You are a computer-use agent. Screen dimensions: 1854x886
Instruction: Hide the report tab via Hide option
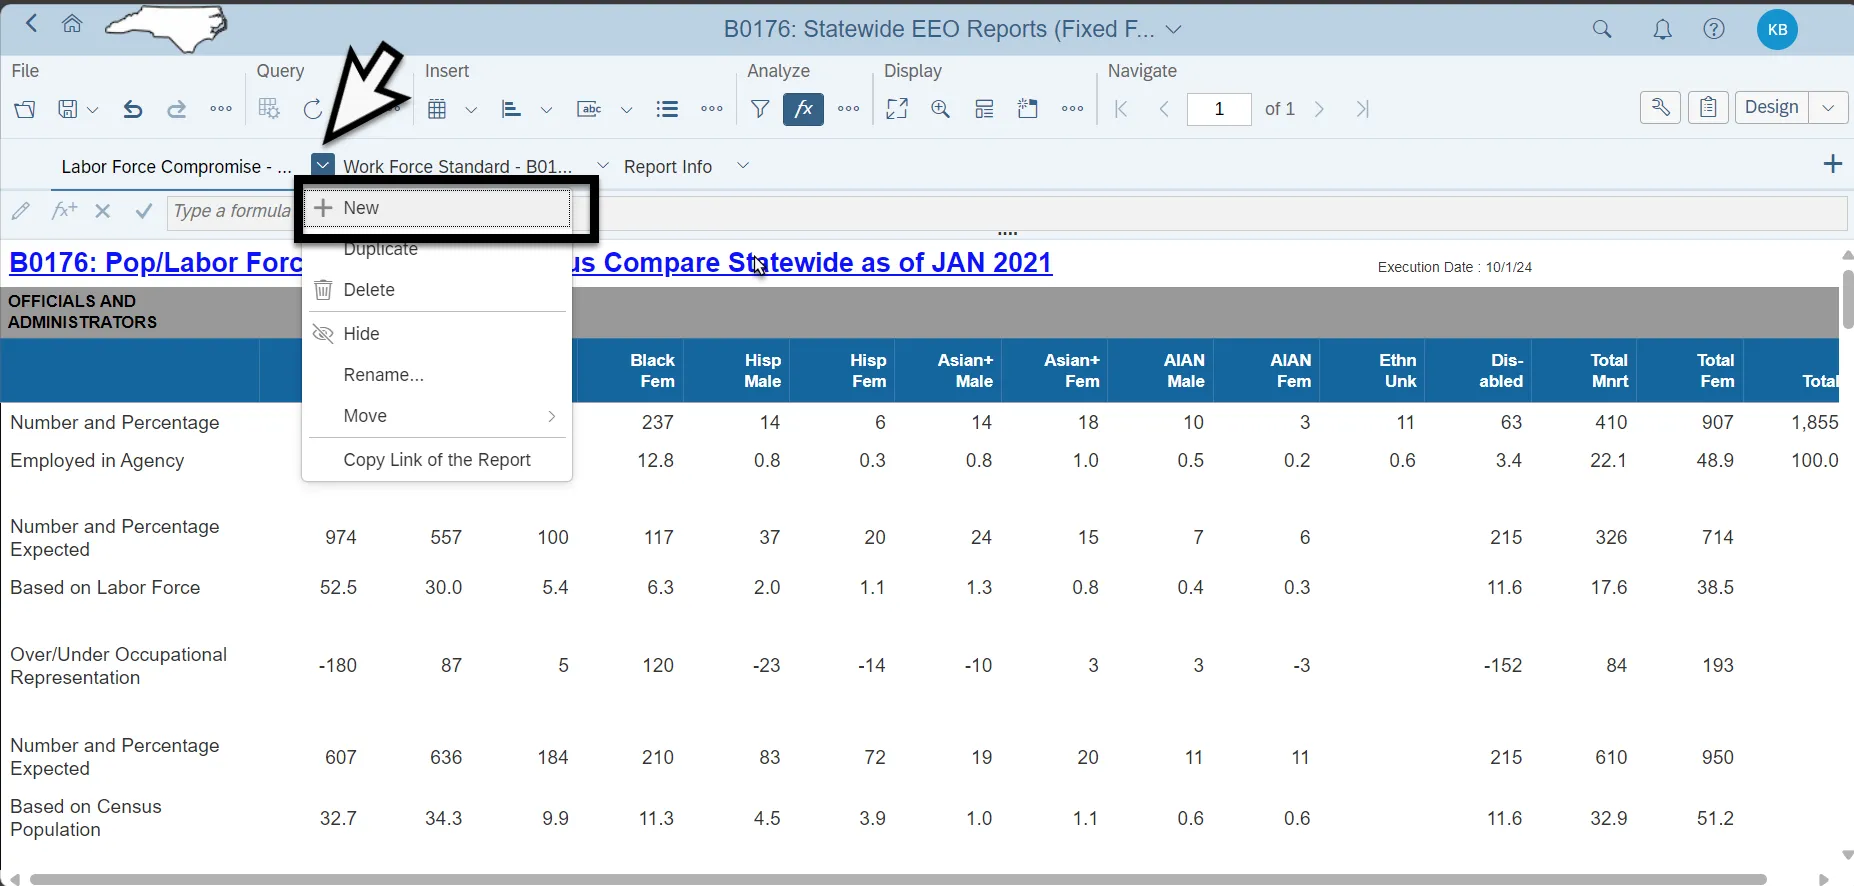tap(361, 334)
